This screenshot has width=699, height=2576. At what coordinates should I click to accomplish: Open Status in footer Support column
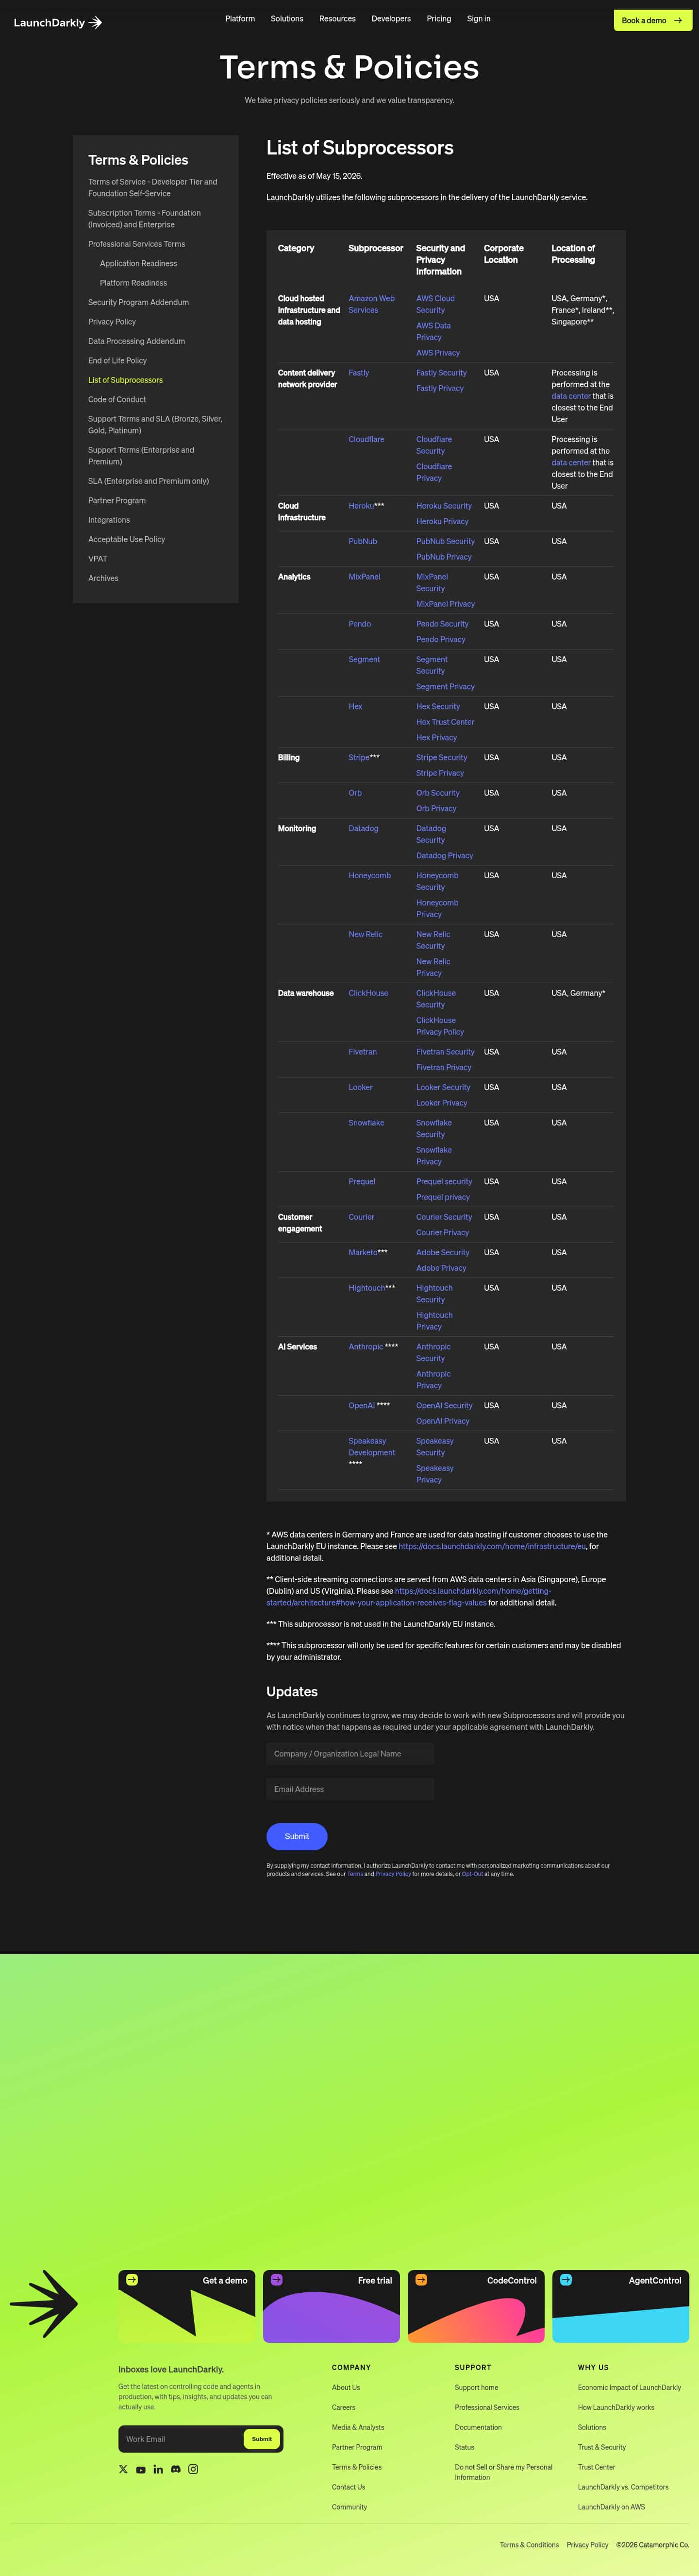(464, 2447)
